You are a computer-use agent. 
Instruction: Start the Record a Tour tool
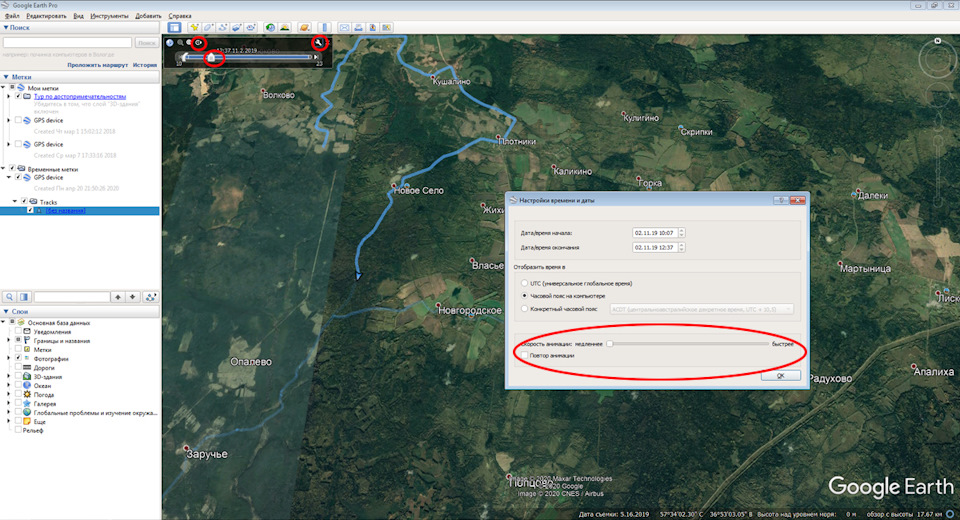tap(250, 28)
